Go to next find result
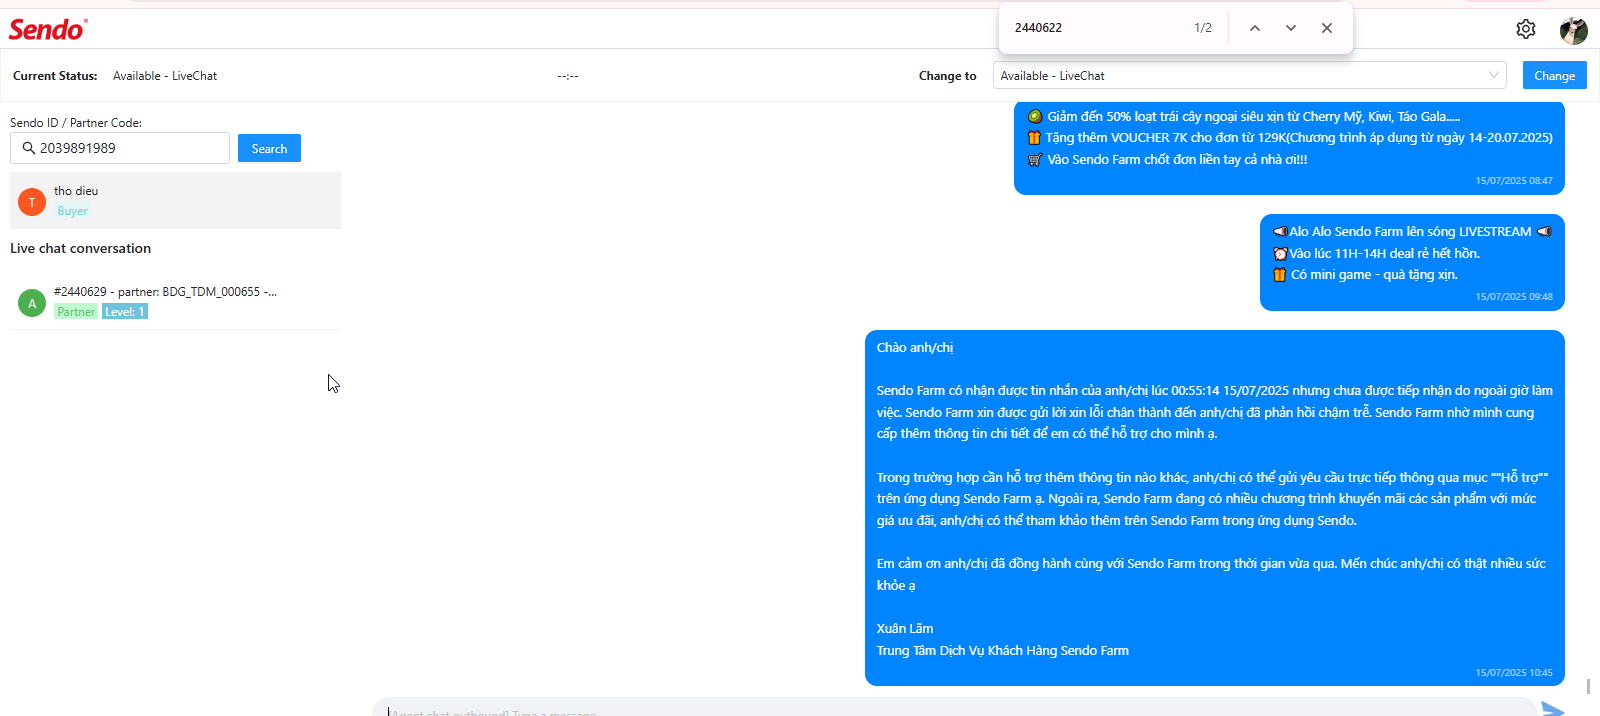 1291,28
